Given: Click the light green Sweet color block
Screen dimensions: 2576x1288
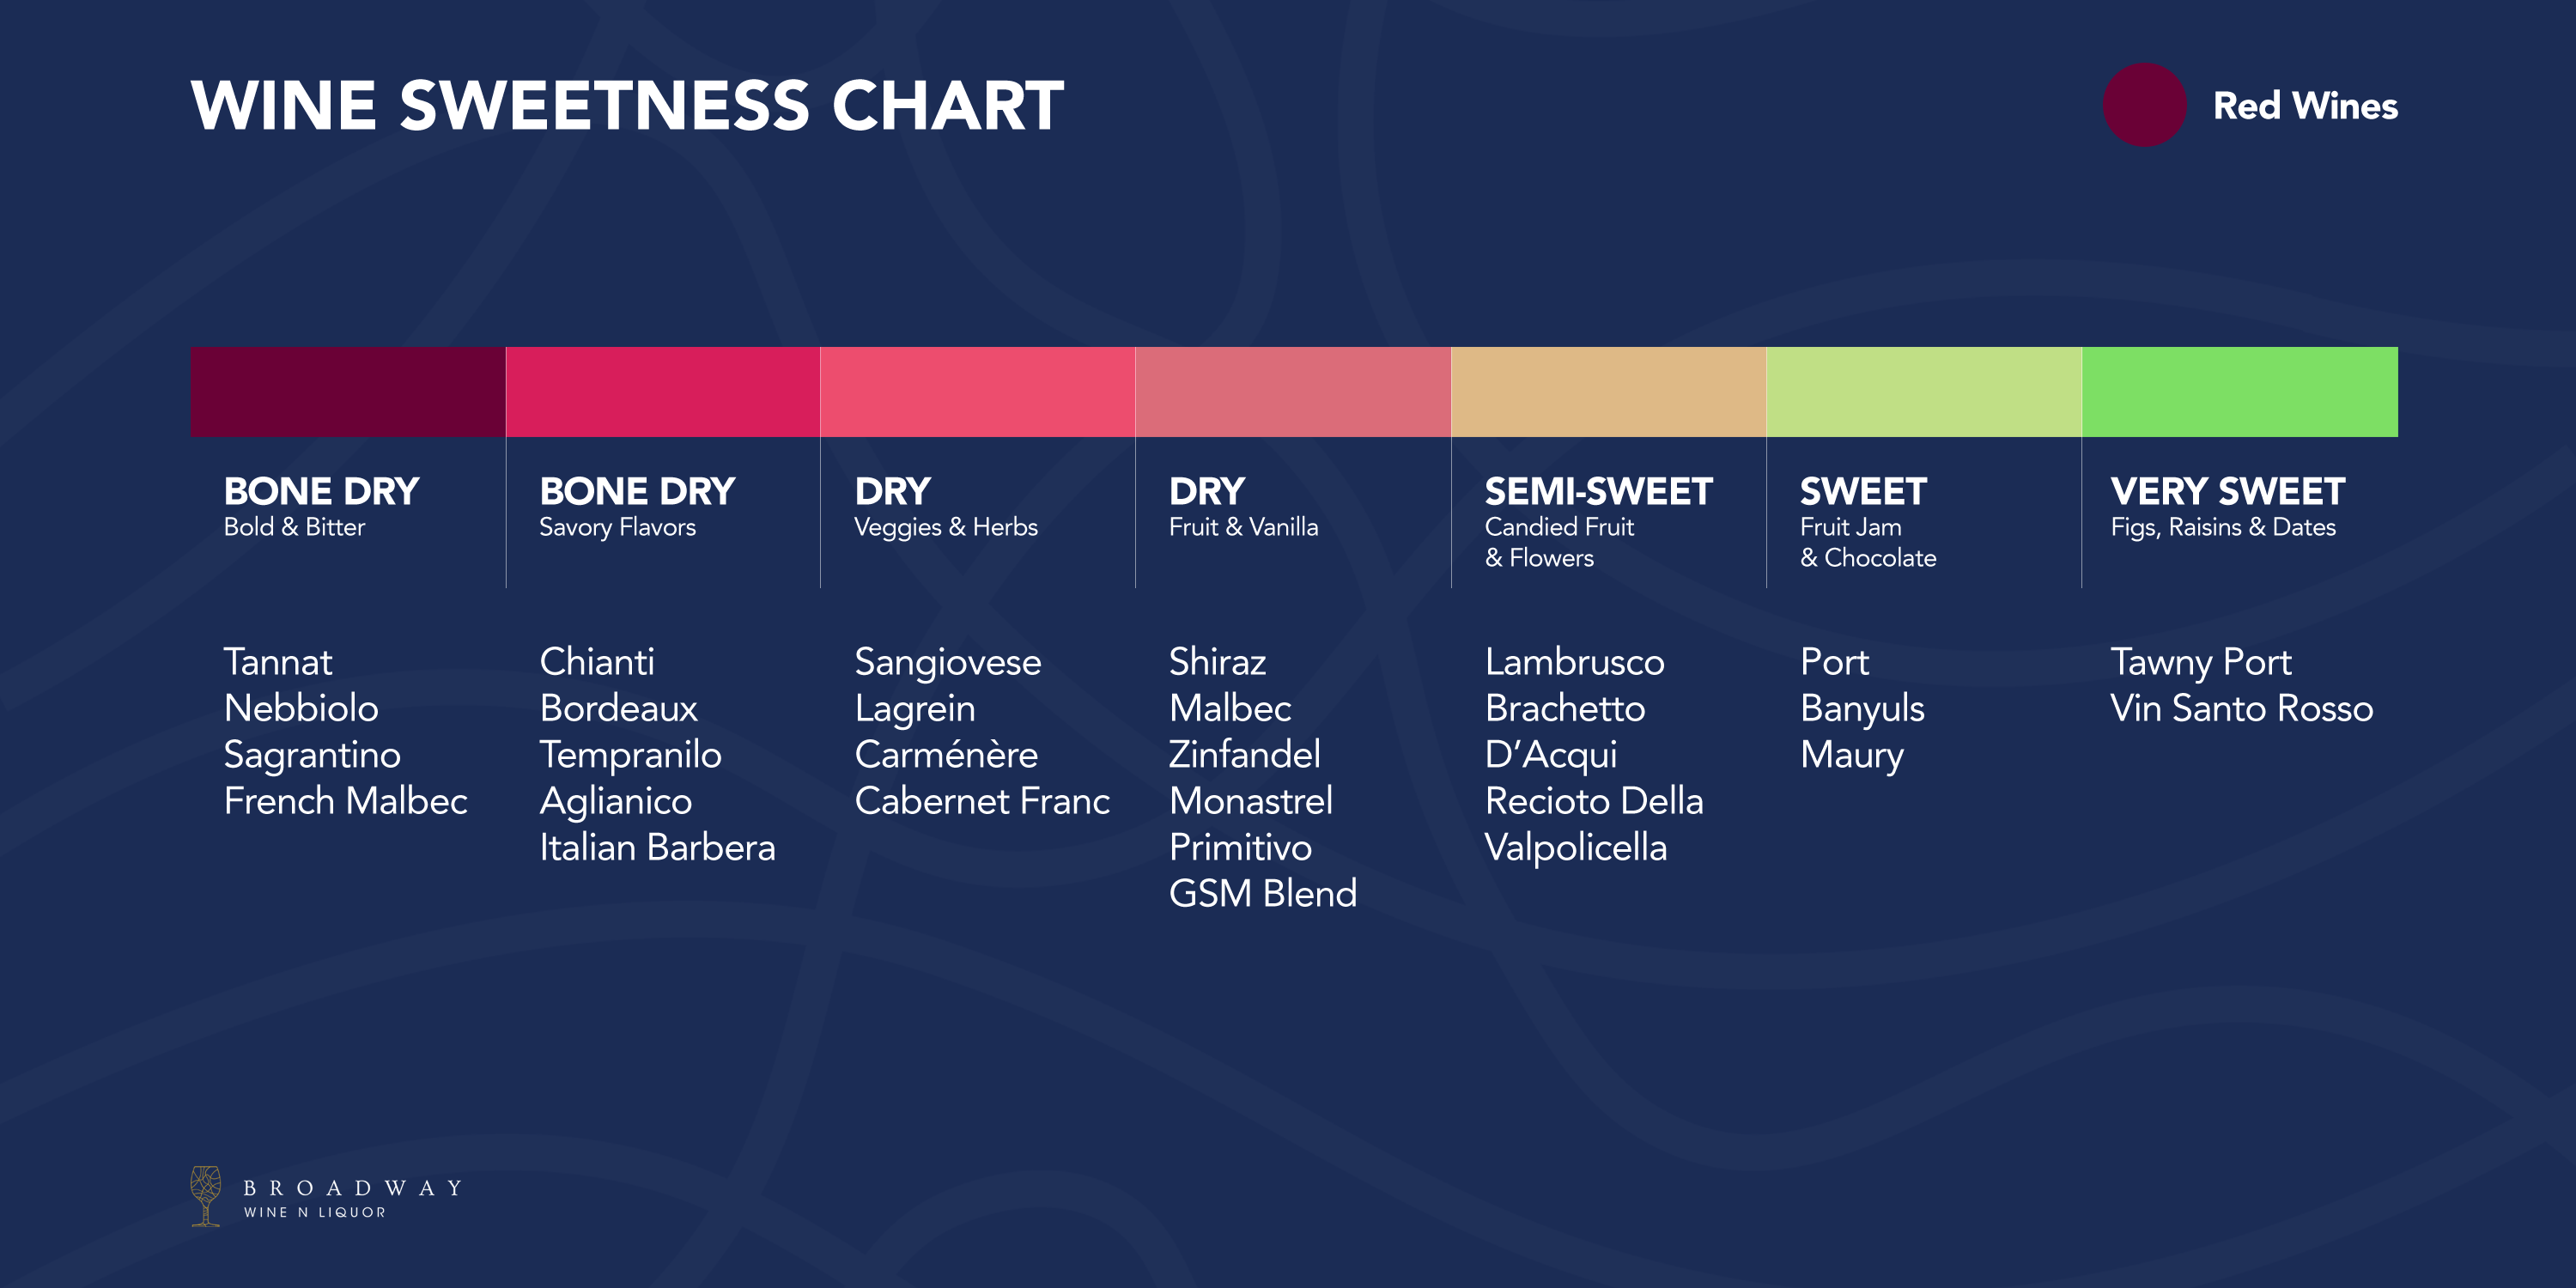Looking at the screenshot, I should coord(1924,392).
